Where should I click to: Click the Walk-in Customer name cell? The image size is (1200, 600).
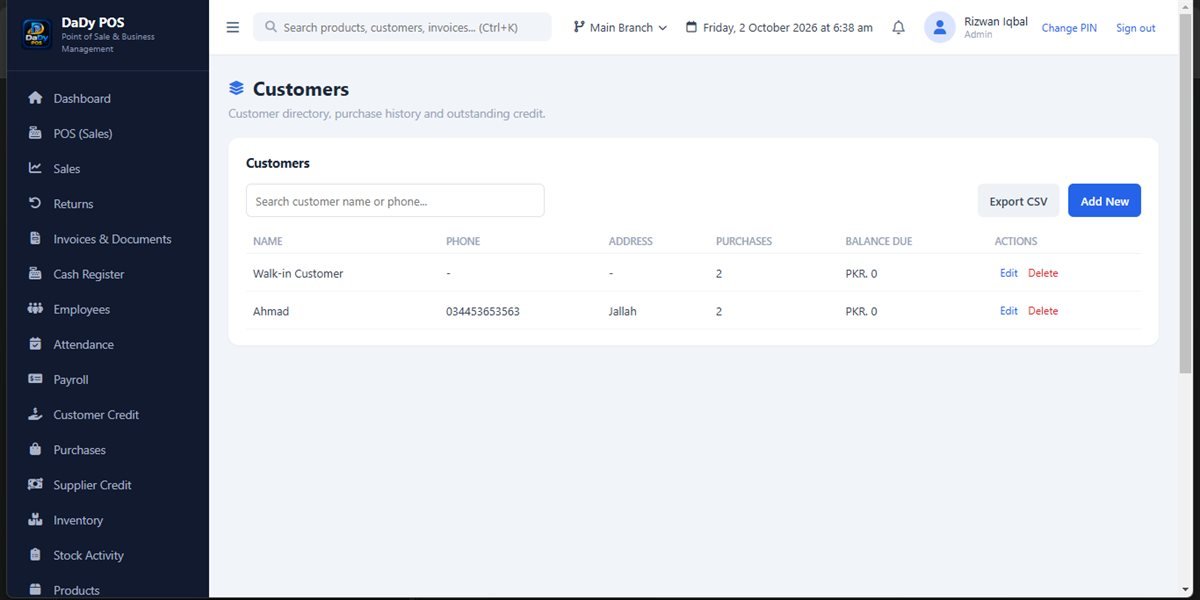tap(298, 273)
